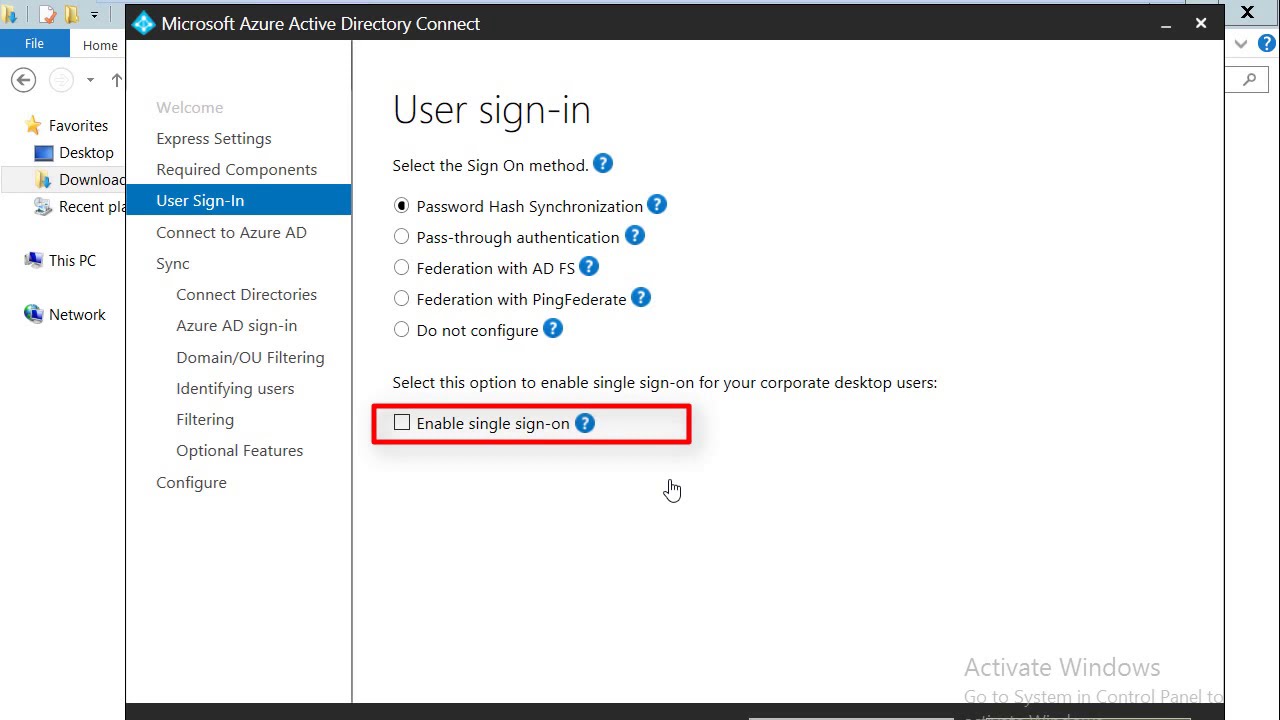Image resolution: width=1280 pixels, height=720 pixels.
Task: Click Enable single sign-on label text
Action: [493, 423]
